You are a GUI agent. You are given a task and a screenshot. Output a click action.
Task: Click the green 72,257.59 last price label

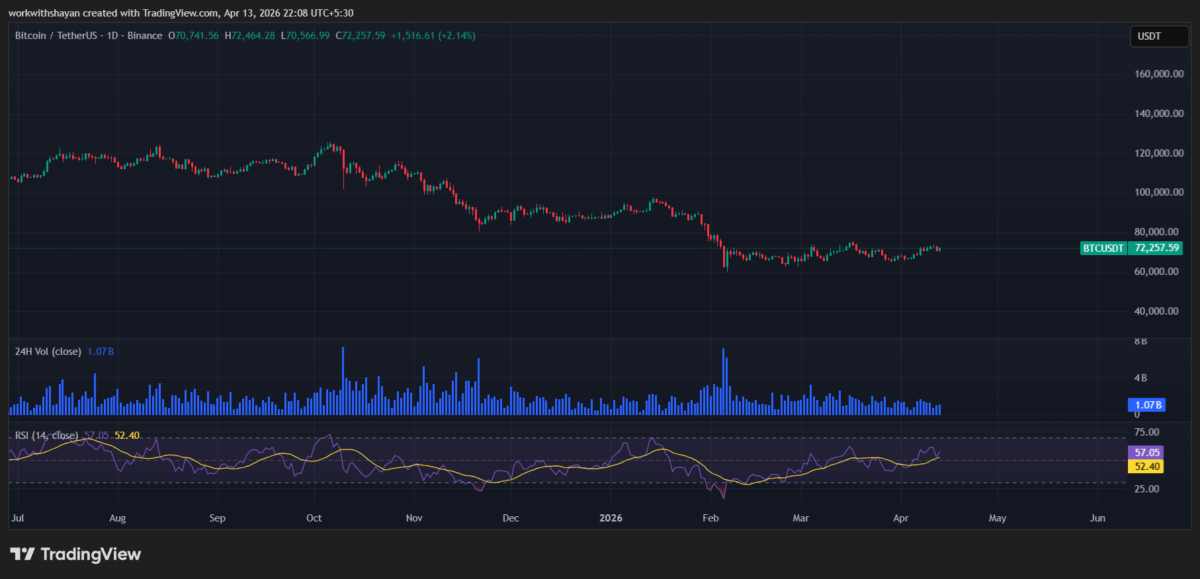coord(1156,248)
